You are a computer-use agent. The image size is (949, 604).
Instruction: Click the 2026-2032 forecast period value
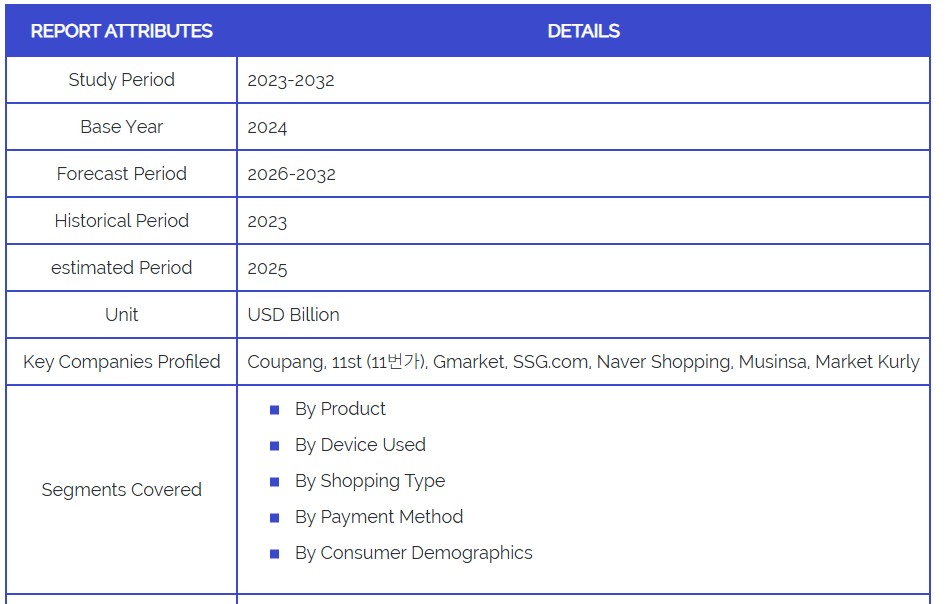coord(291,175)
